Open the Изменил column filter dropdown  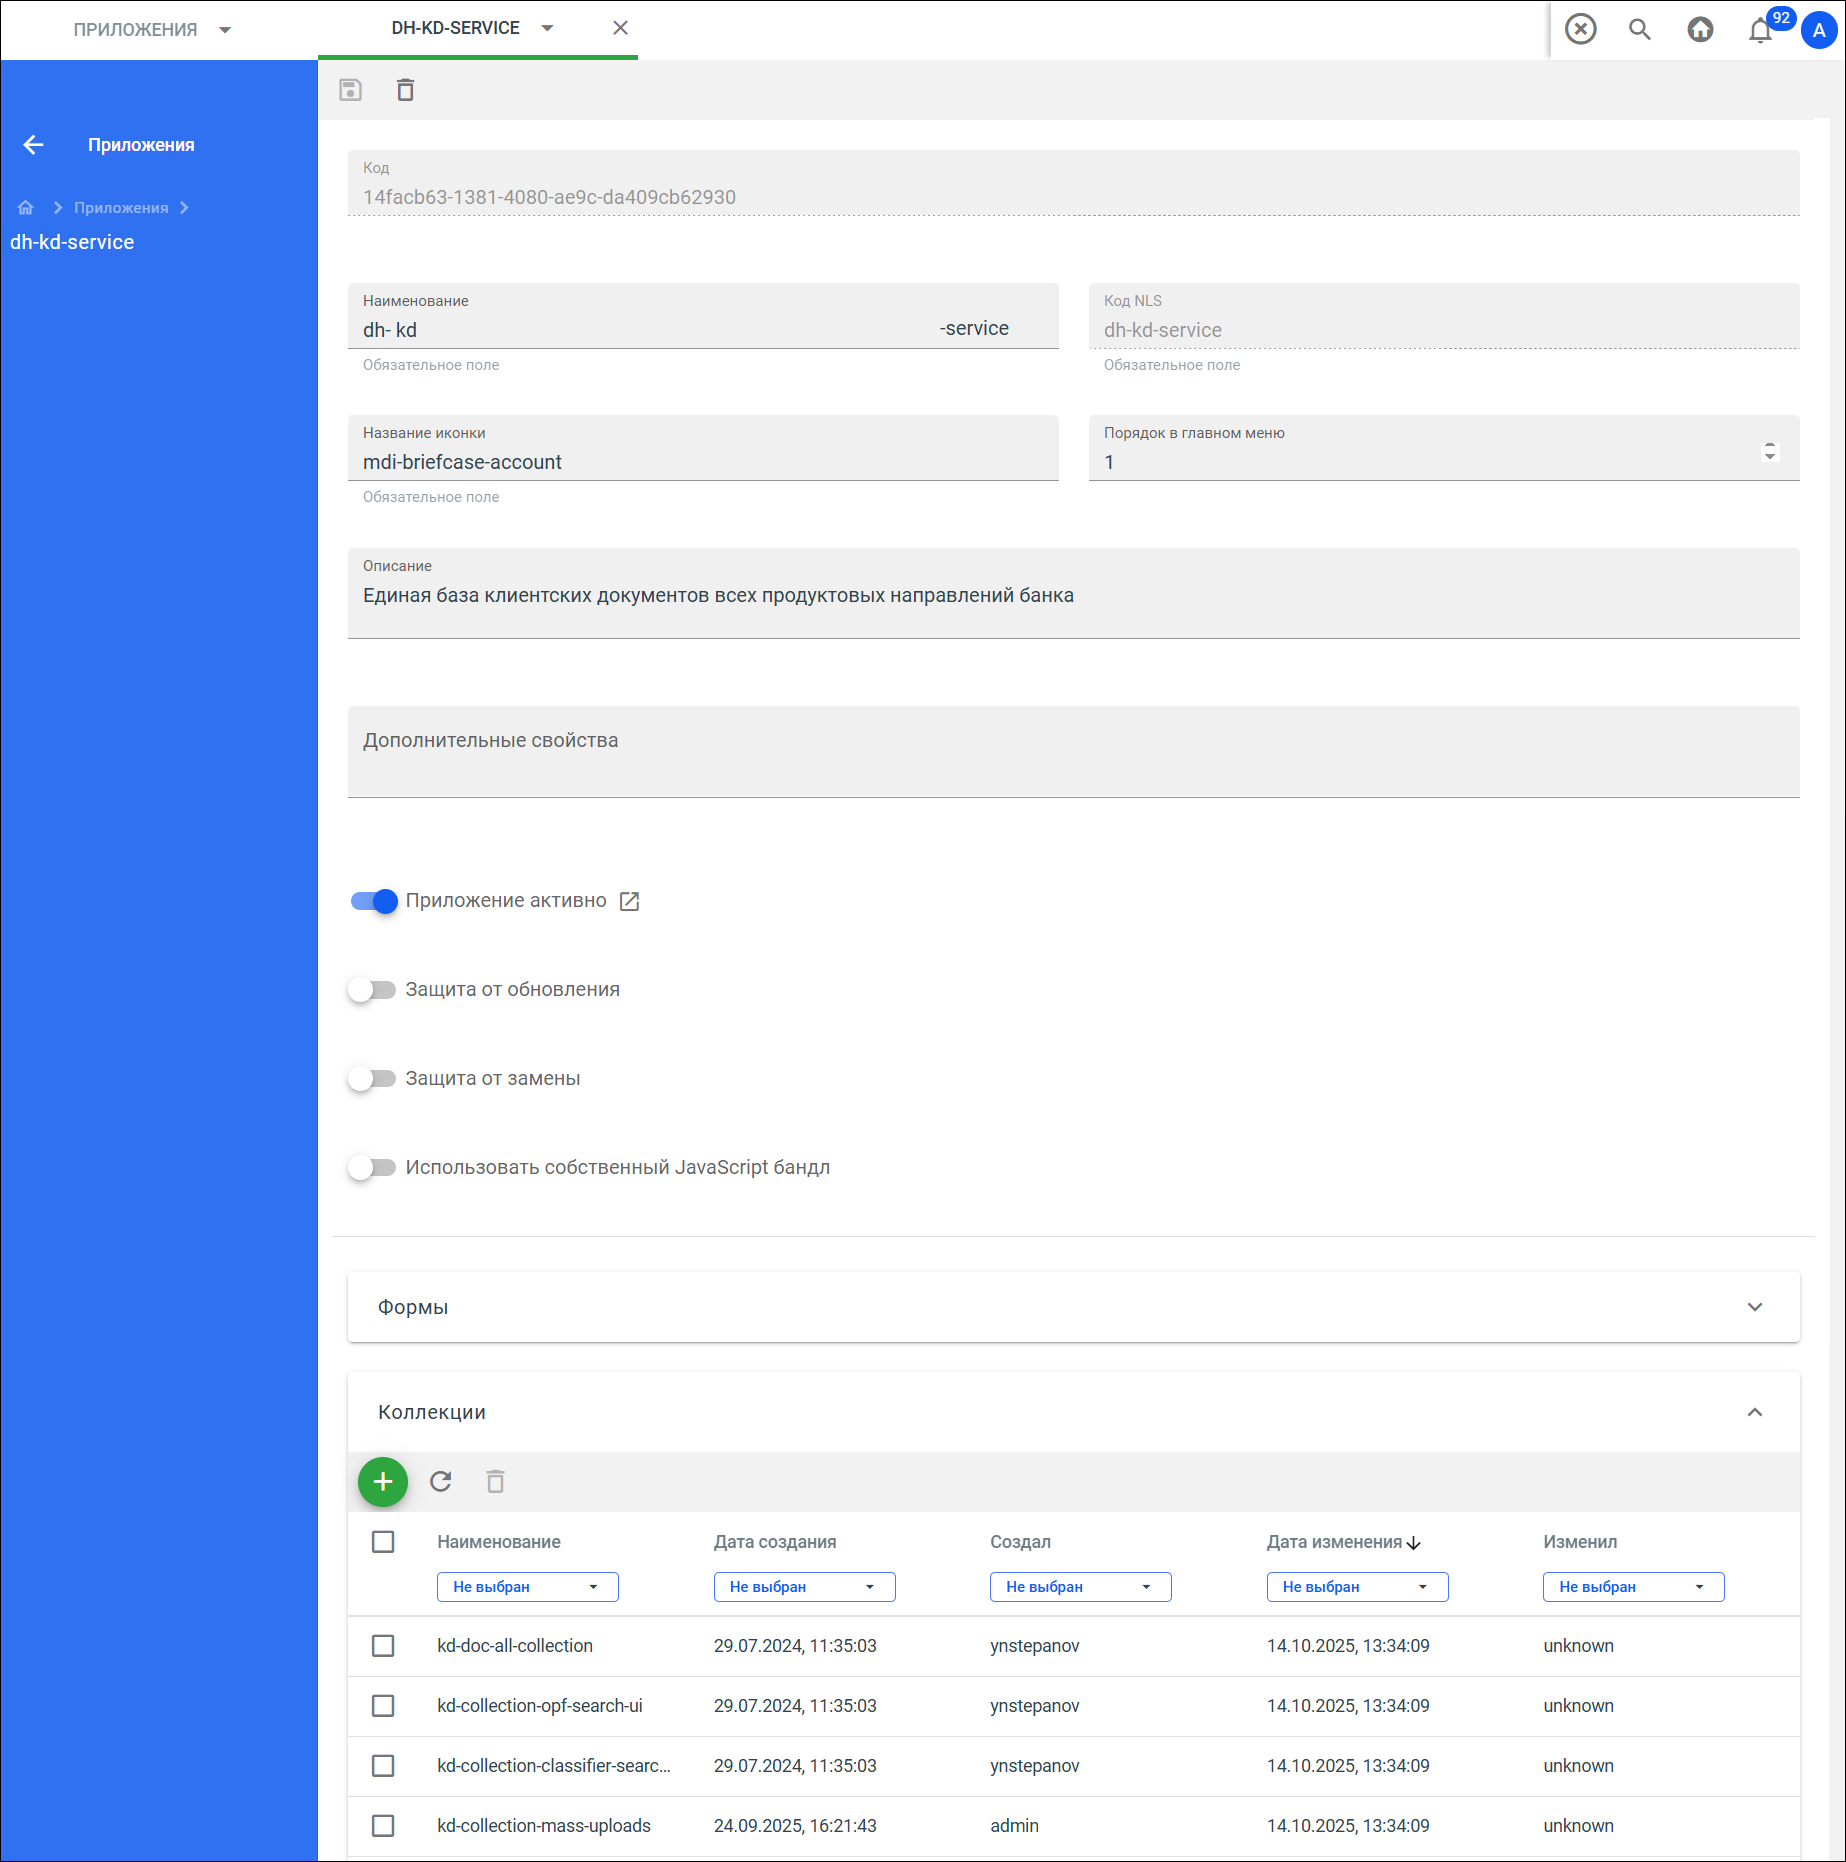[1633, 1587]
